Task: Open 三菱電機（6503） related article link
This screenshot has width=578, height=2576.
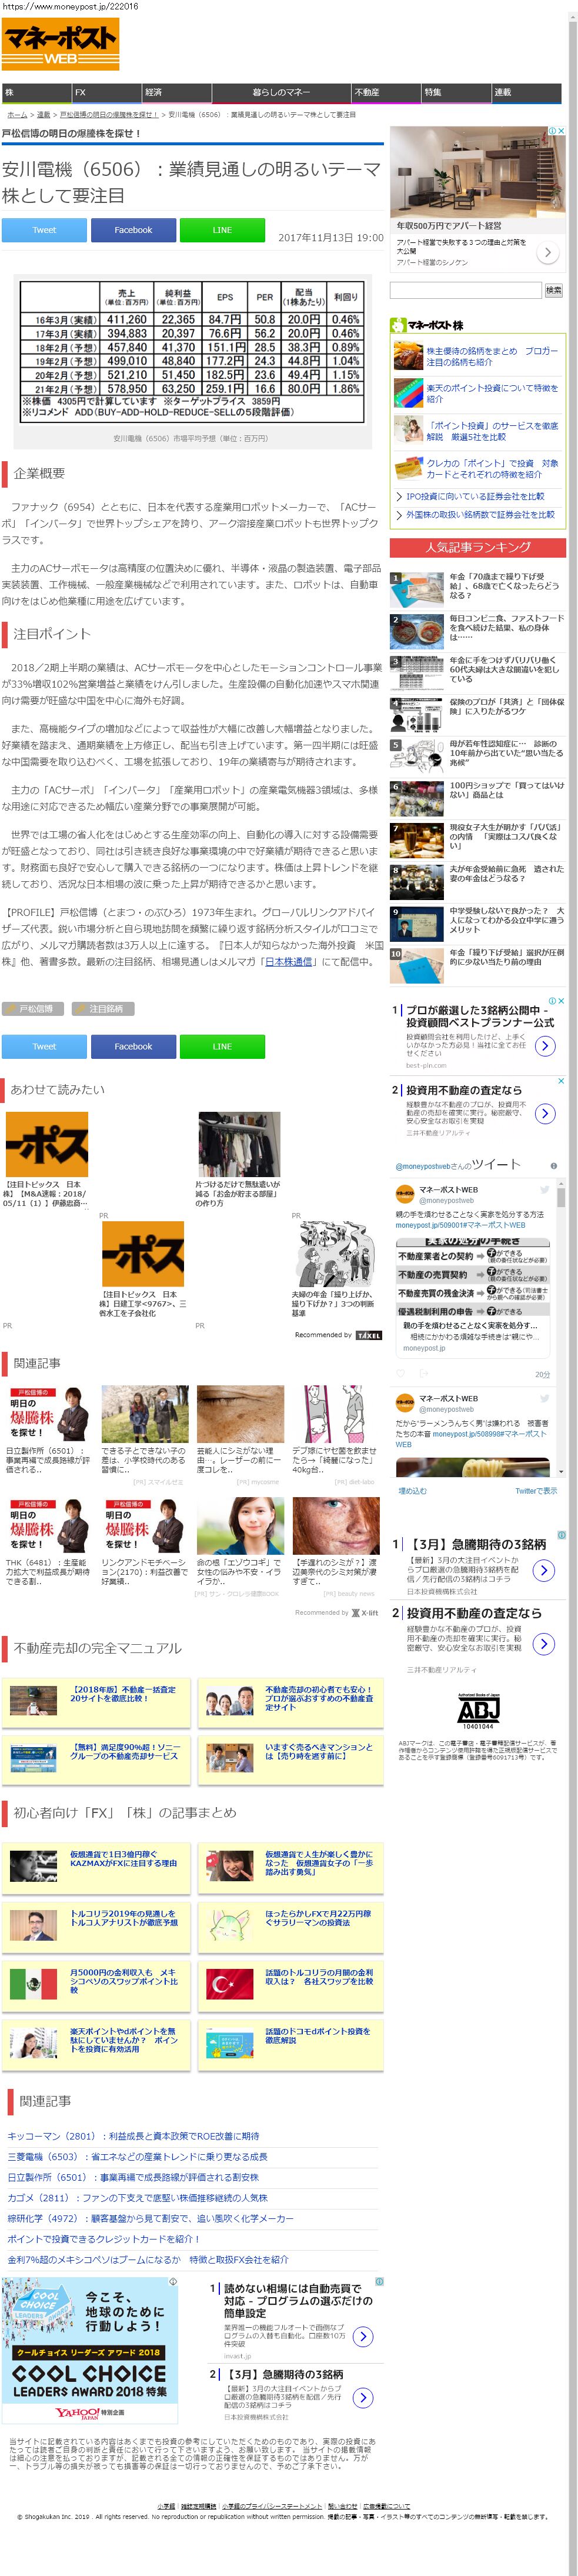Action: point(137,2157)
